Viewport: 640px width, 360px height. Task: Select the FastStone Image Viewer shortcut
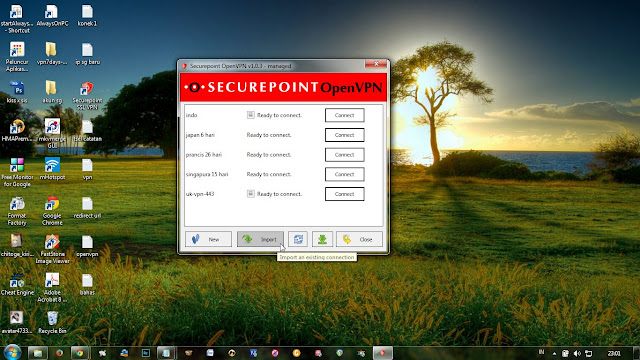coord(52,249)
